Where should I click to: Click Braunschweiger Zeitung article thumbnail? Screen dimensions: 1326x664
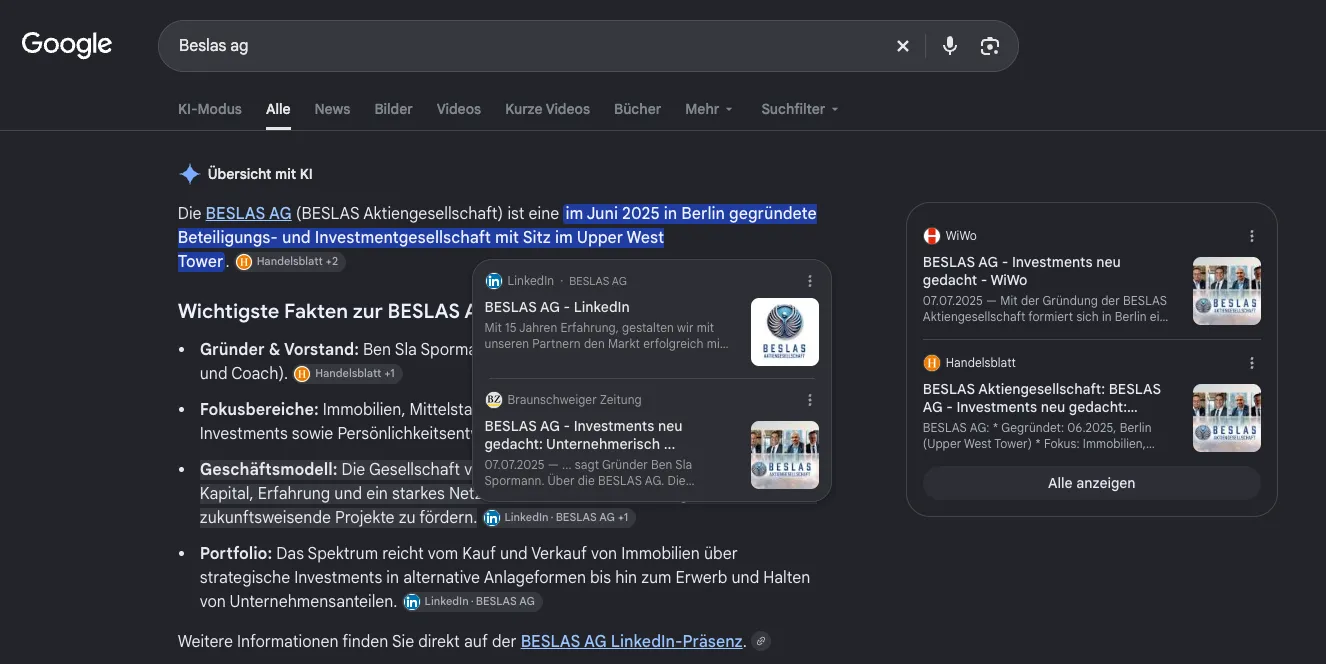pyautogui.click(x=785, y=454)
